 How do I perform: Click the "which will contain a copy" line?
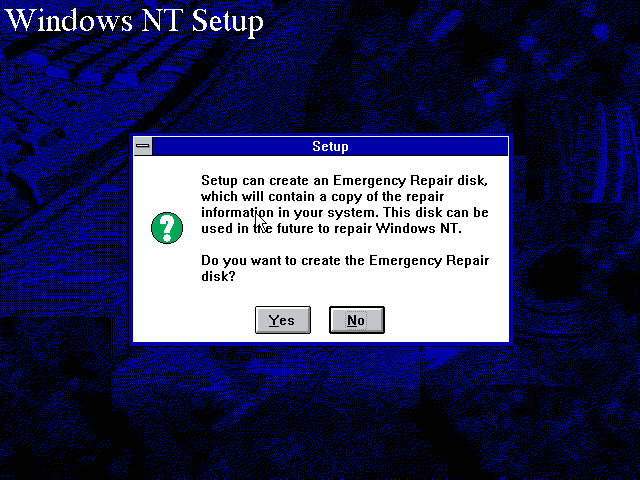(x=322, y=196)
